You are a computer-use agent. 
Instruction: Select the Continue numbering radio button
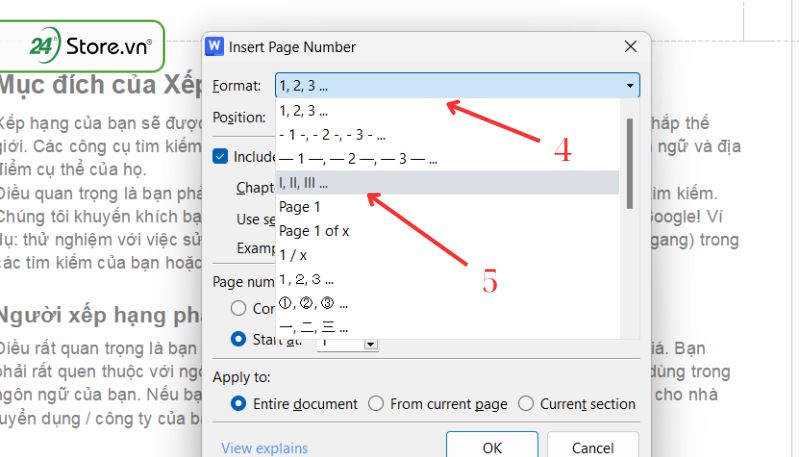238,308
